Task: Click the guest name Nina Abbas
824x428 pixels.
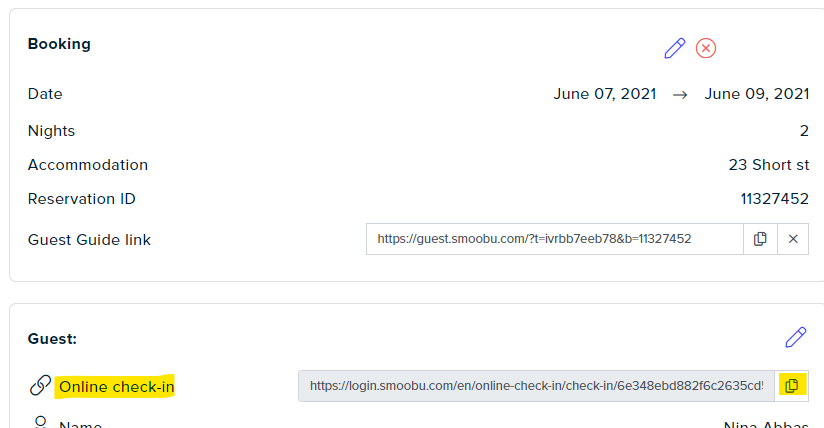Action: click(x=766, y=424)
